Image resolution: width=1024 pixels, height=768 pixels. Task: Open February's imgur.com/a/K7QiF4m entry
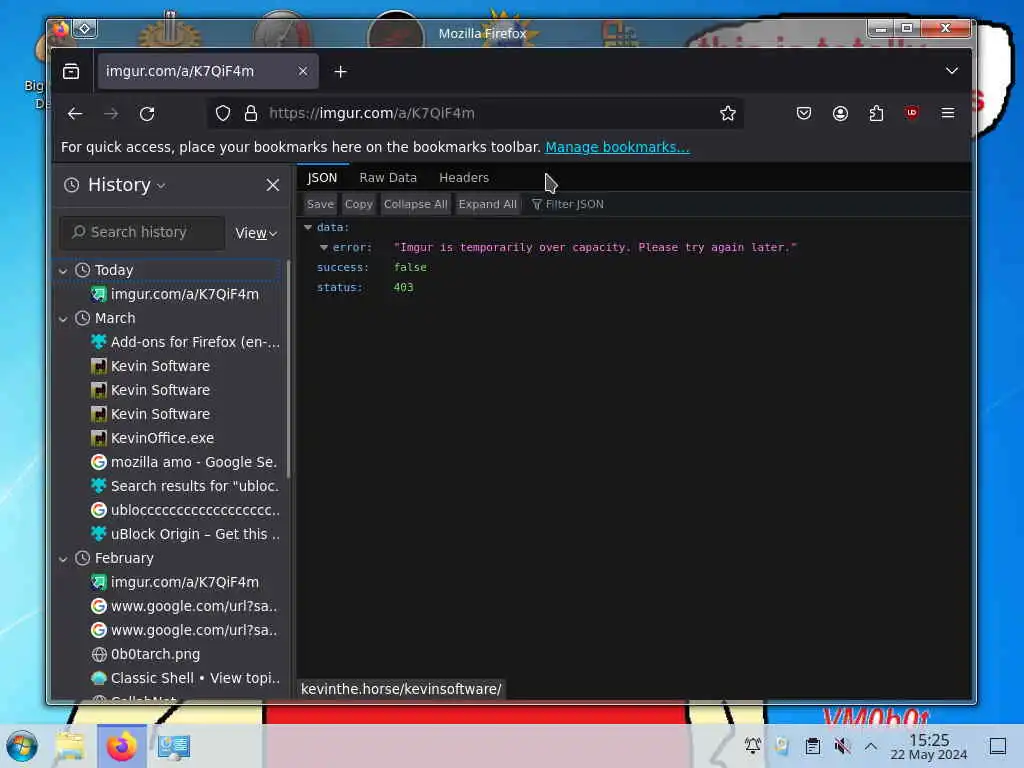click(x=175, y=583)
